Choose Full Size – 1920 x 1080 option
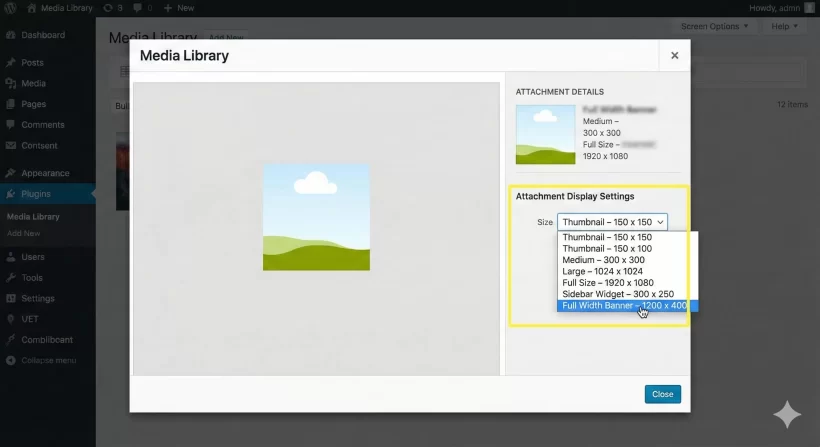This screenshot has width=820, height=447. coord(627,283)
